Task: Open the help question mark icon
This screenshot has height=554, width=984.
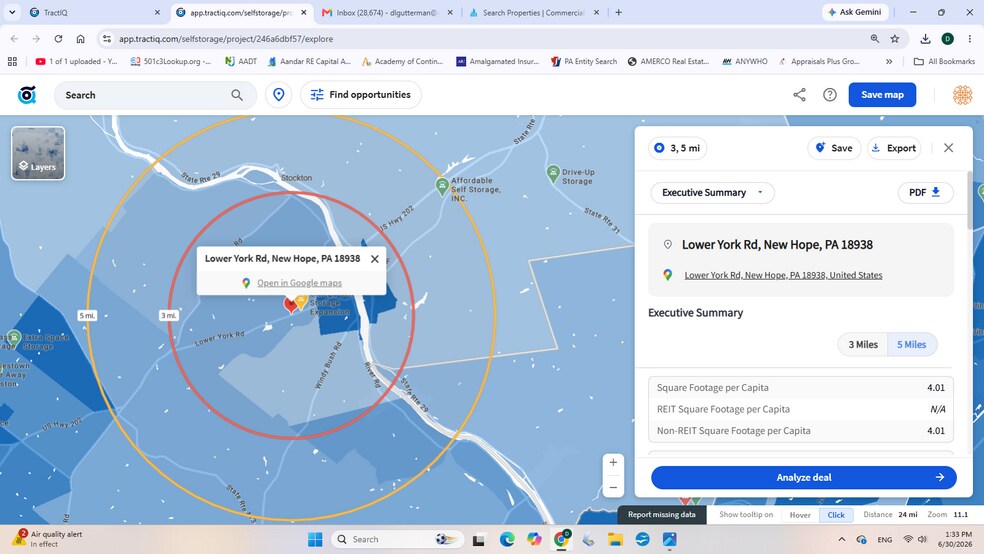Action: coord(830,95)
